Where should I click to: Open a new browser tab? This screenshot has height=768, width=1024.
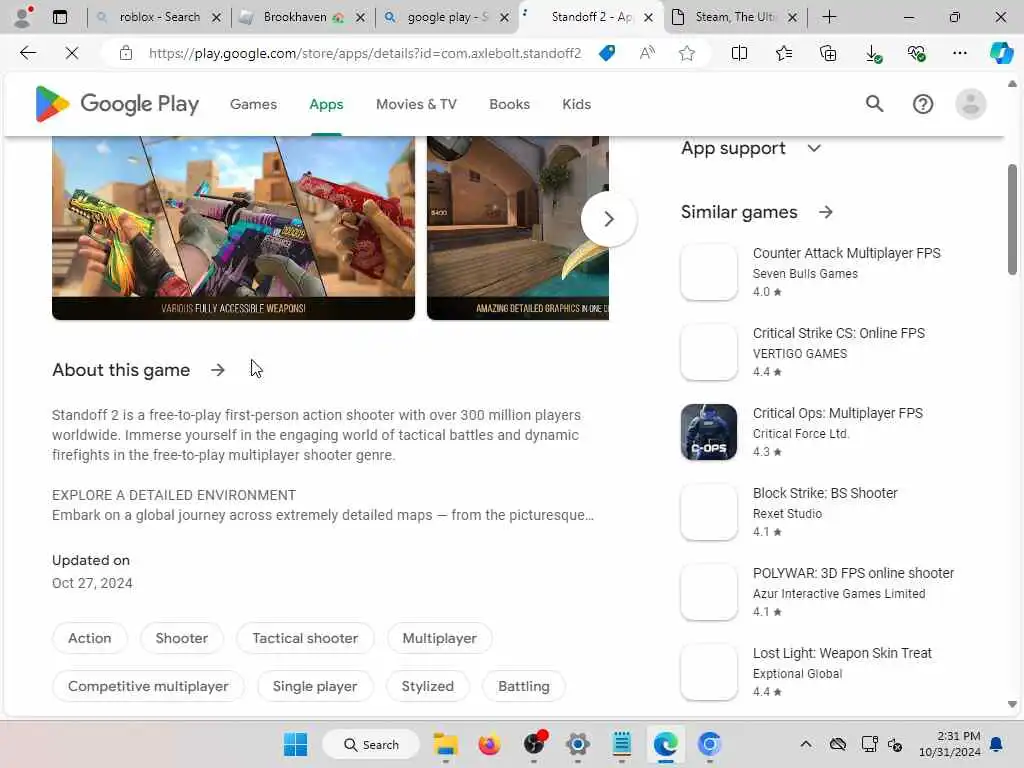[x=829, y=17]
